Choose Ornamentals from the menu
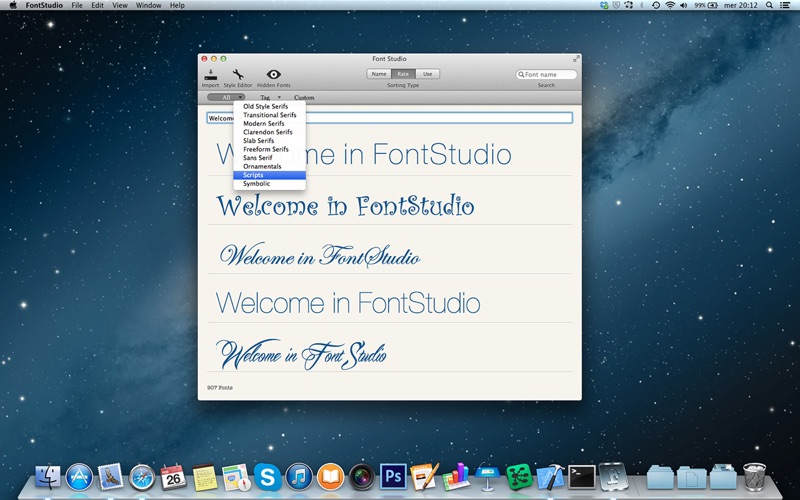 [269, 166]
